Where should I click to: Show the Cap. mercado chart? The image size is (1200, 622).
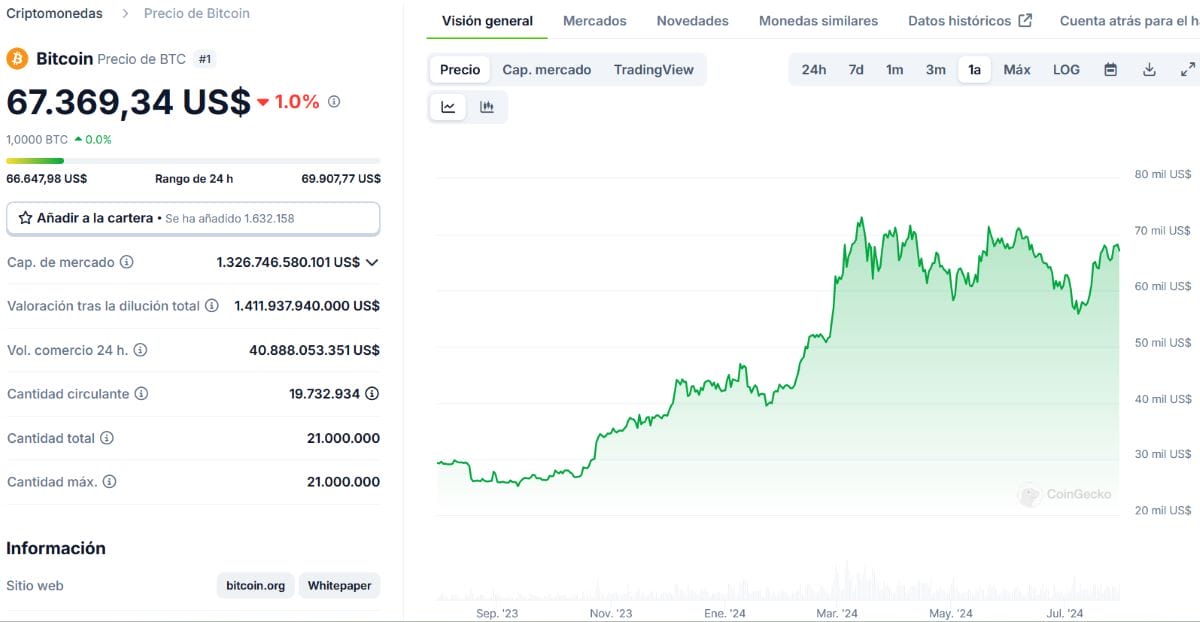click(547, 69)
